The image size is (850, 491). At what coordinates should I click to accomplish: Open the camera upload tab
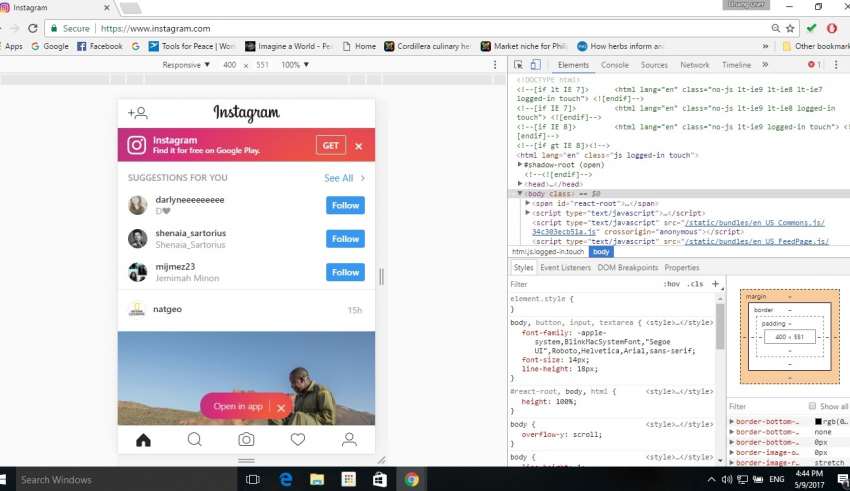[246, 440]
